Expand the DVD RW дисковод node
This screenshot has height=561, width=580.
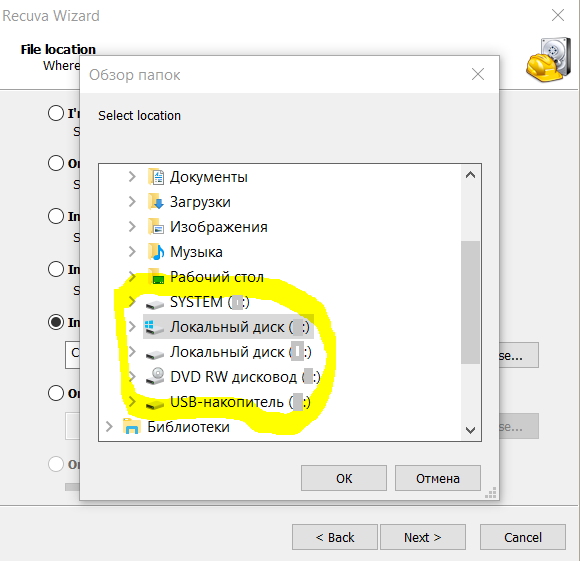132,376
